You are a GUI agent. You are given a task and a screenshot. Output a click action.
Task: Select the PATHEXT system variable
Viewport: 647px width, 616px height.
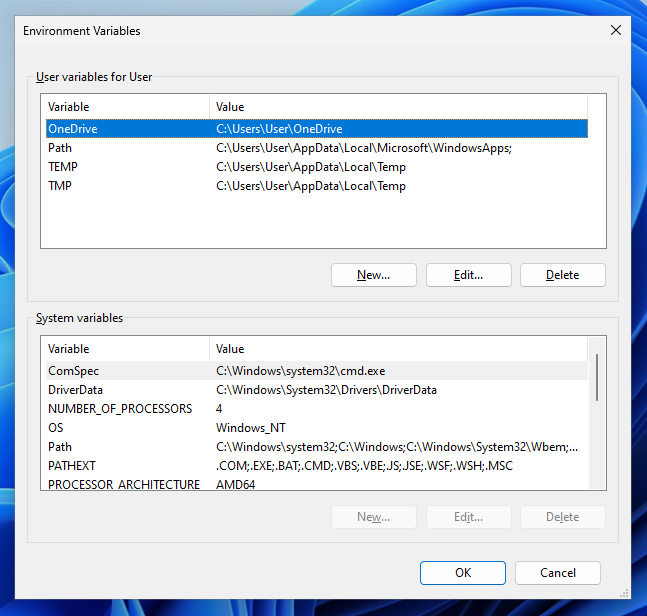pos(317,465)
